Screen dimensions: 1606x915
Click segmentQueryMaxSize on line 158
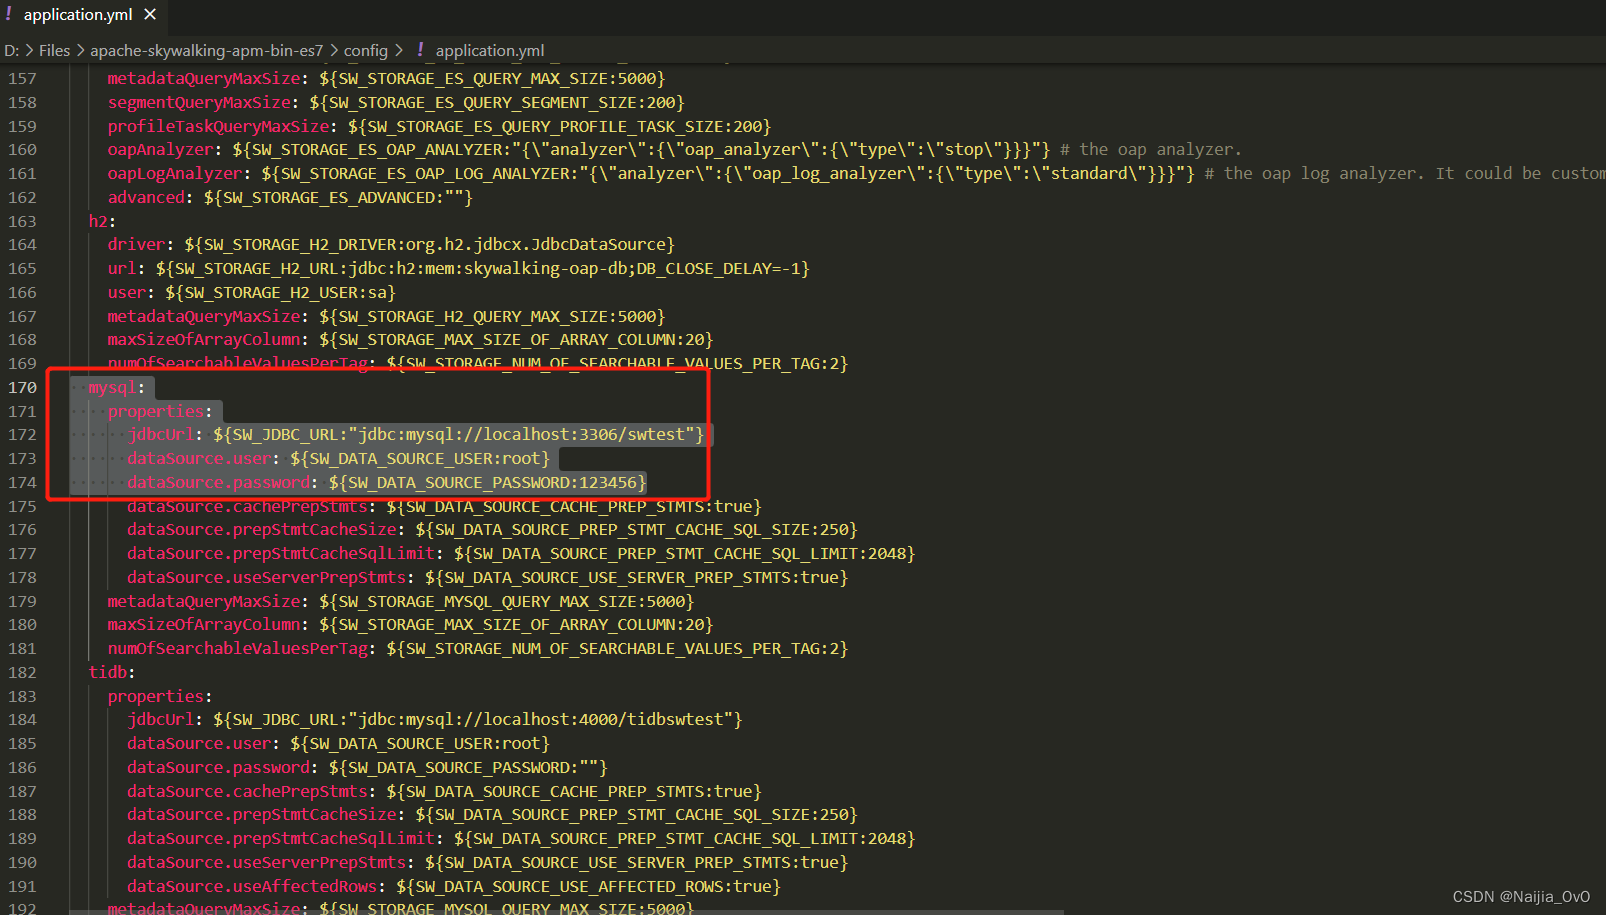tap(199, 102)
